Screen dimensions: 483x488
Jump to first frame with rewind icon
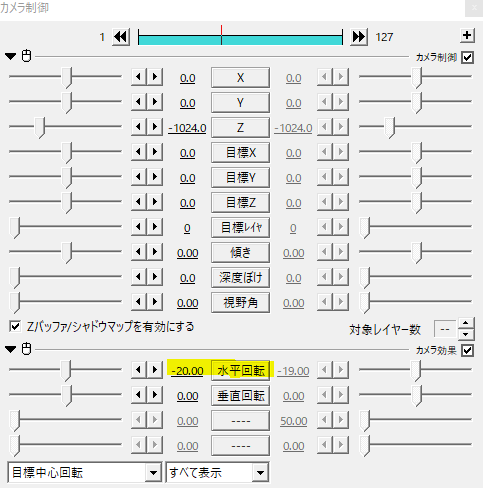click(x=121, y=37)
